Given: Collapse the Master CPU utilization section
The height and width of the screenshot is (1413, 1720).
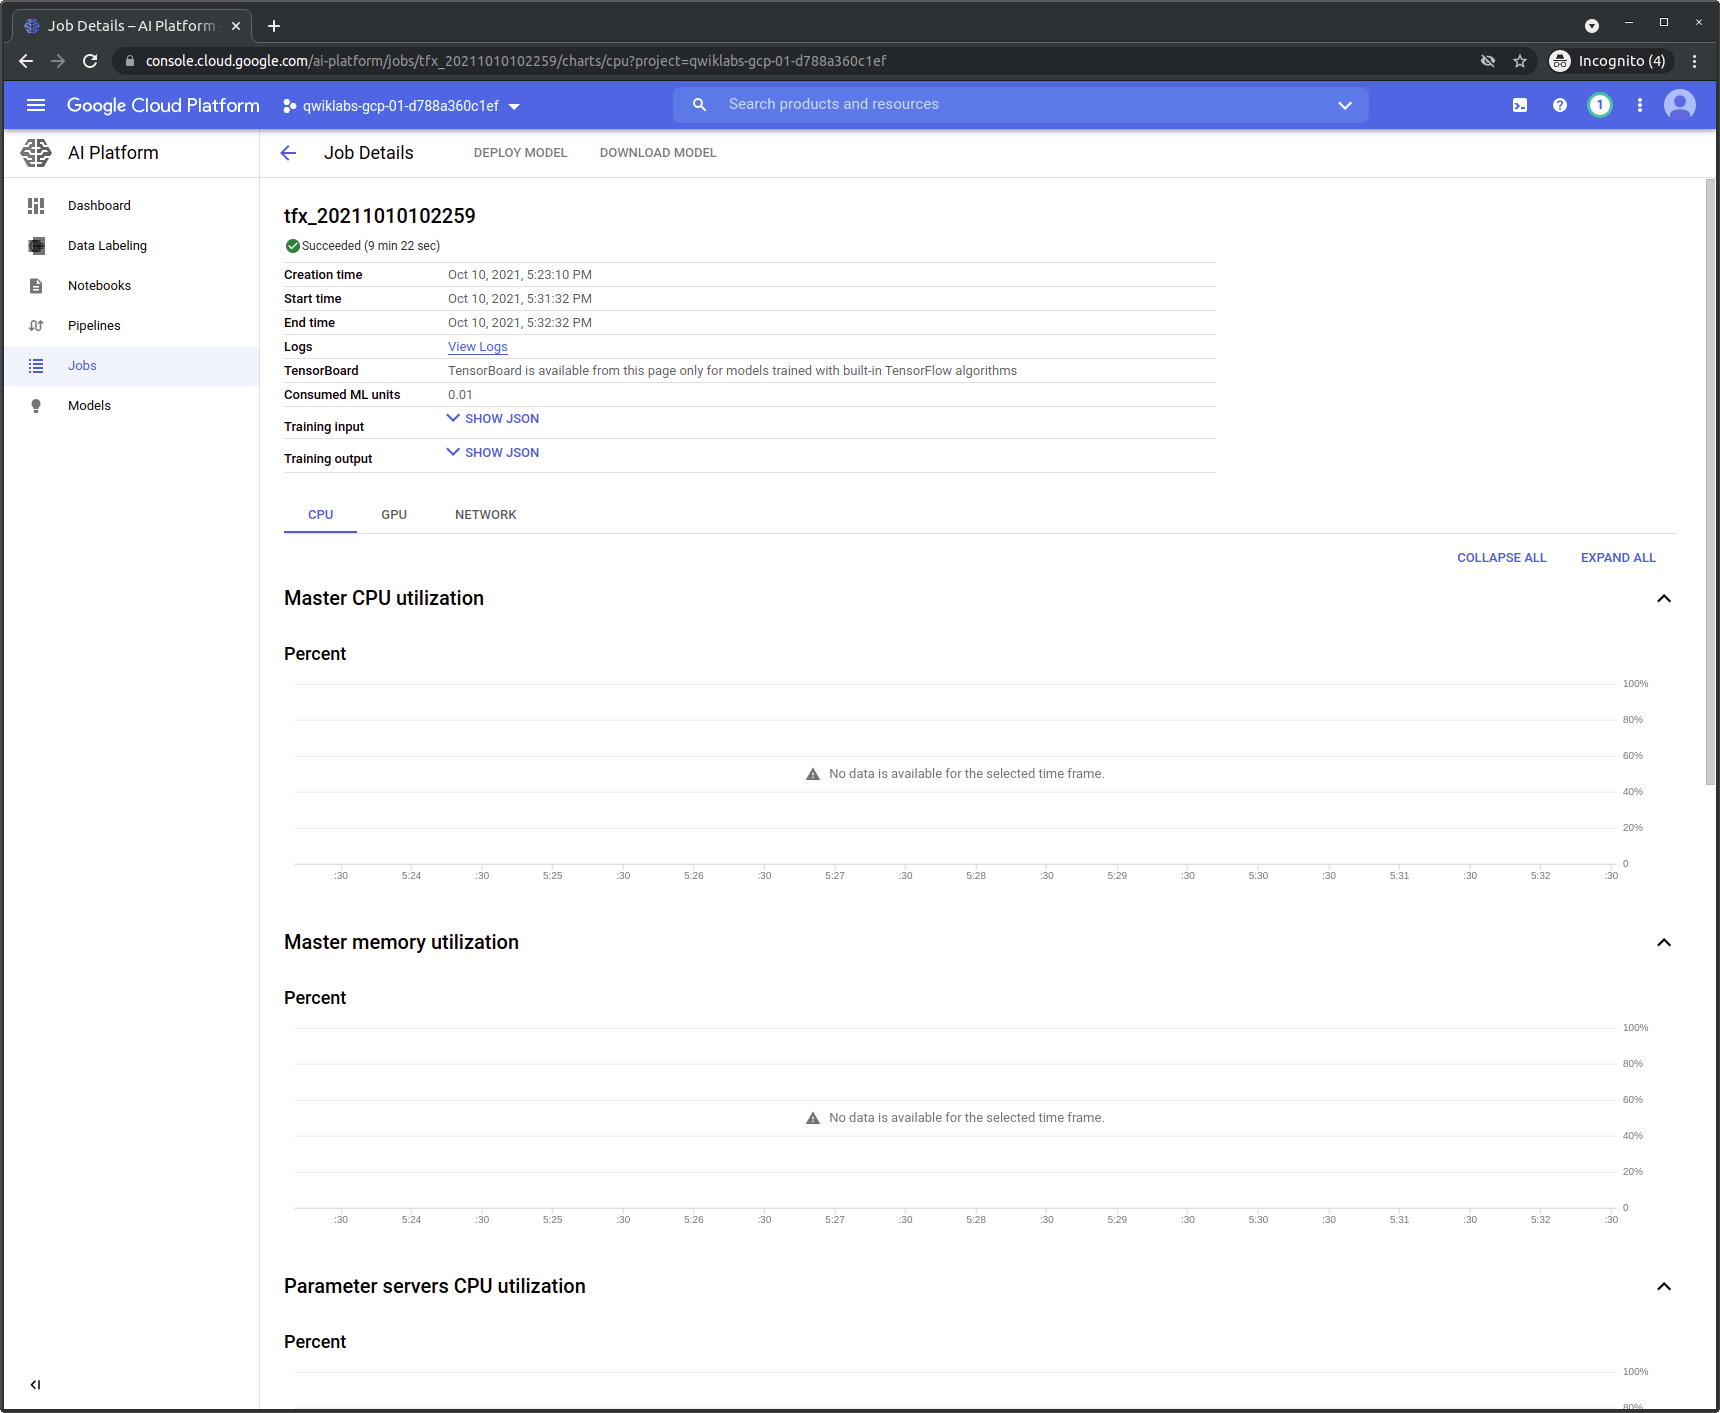Looking at the screenshot, I should (x=1664, y=599).
